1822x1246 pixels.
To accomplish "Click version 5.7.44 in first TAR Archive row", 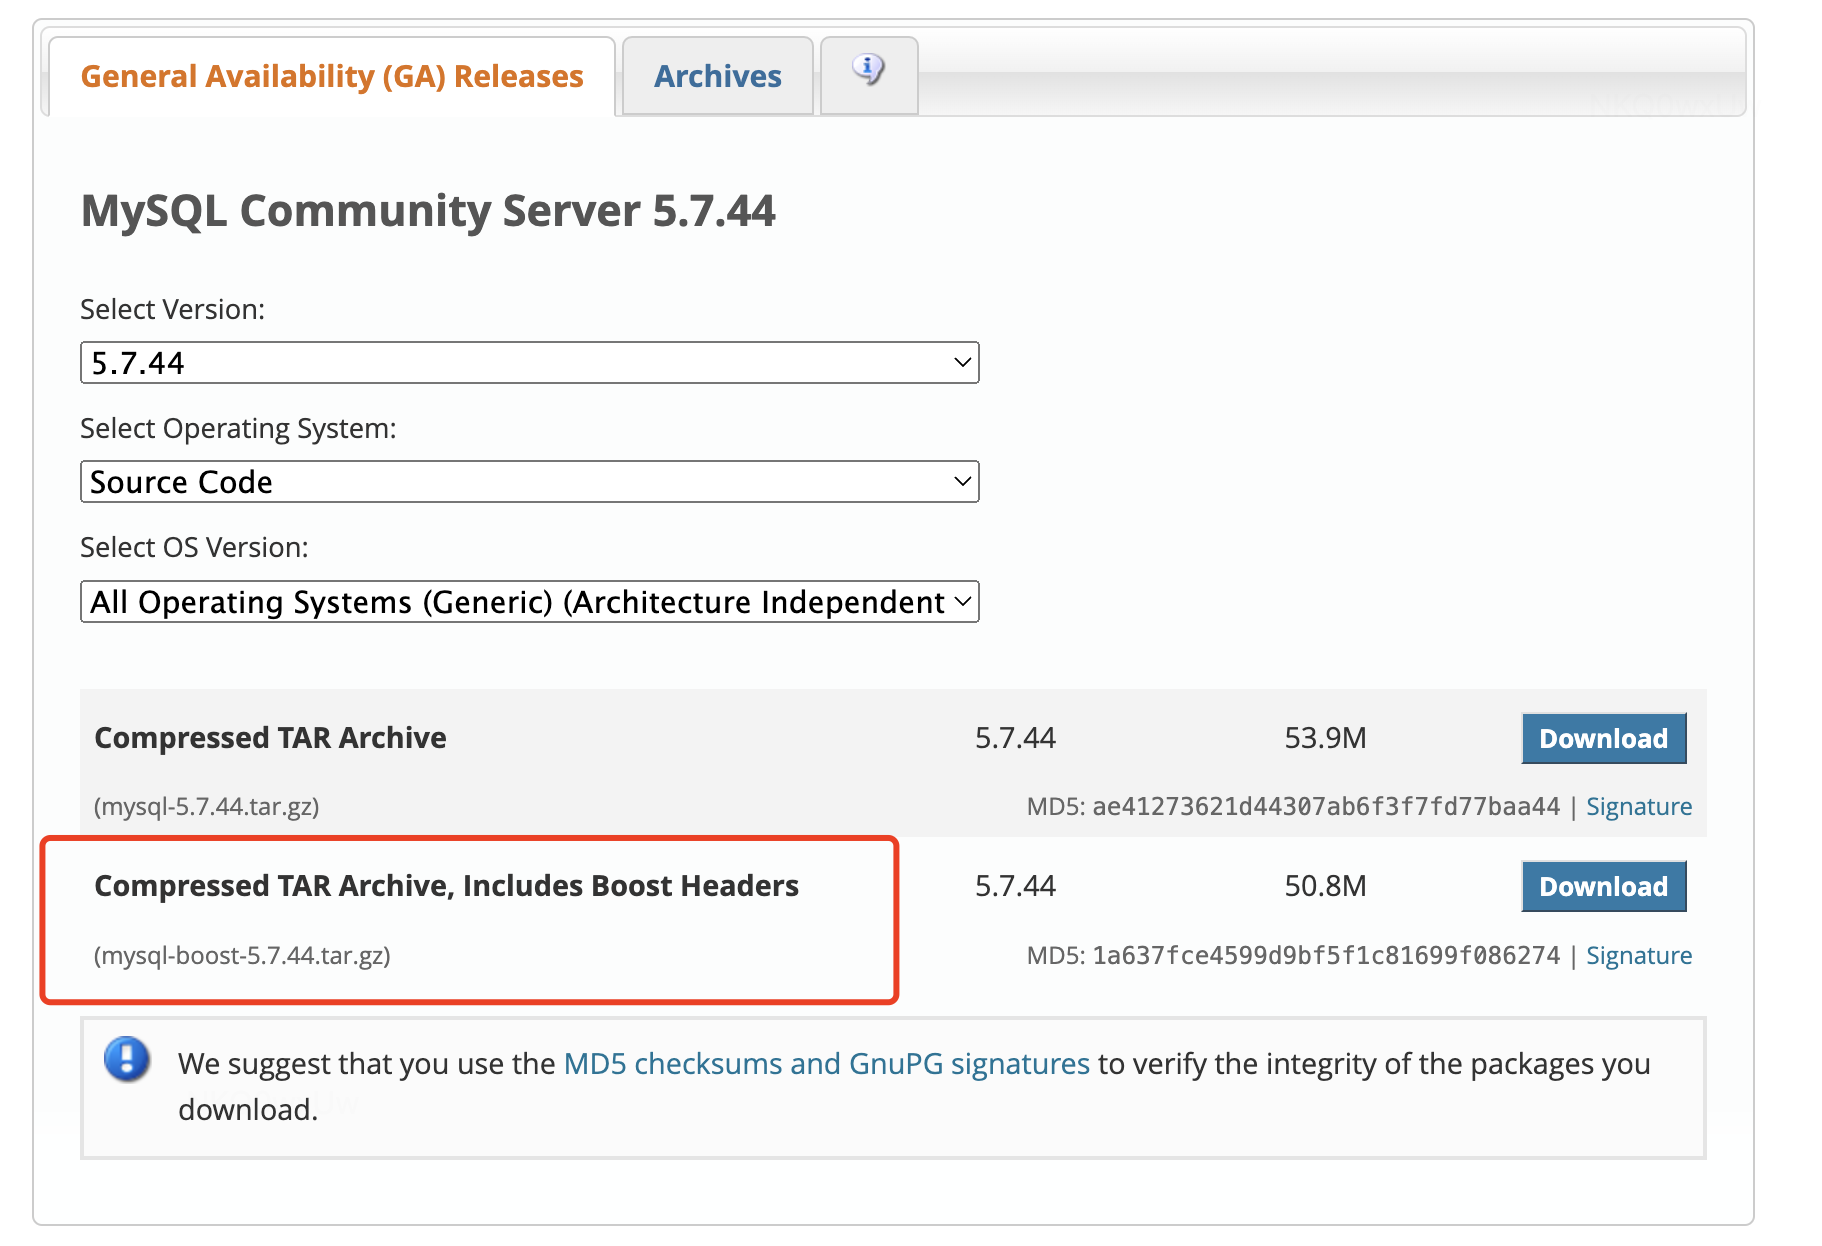I will pyautogui.click(x=1015, y=738).
